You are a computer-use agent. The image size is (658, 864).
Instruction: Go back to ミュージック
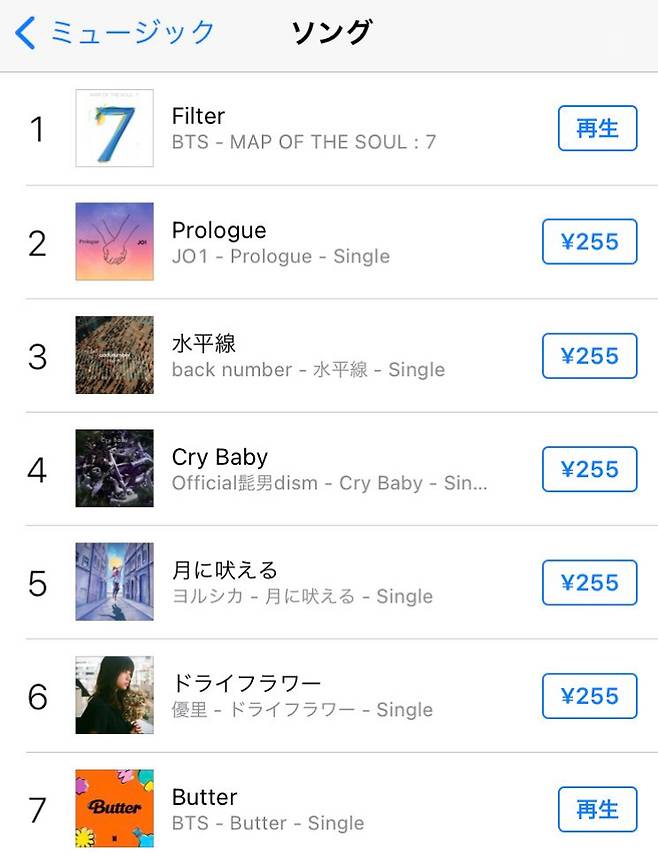click(132, 32)
